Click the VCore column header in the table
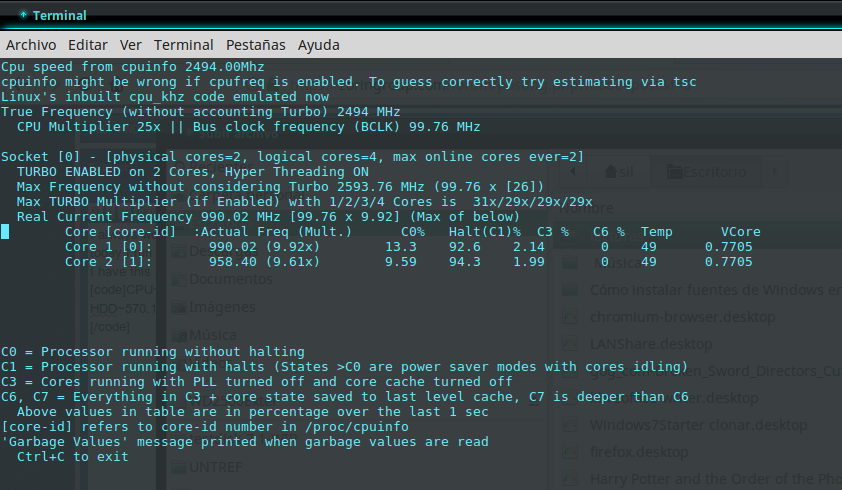The height and width of the screenshot is (490, 842). point(740,232)
